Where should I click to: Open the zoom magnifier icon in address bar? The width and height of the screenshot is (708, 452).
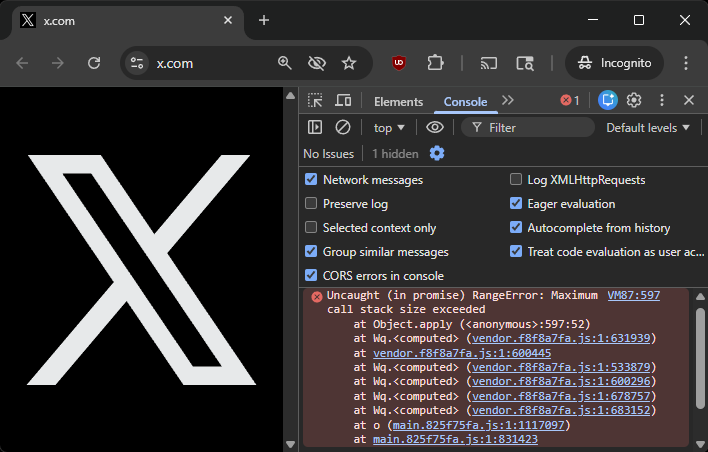pyautogui.click(x=284, y=63)
